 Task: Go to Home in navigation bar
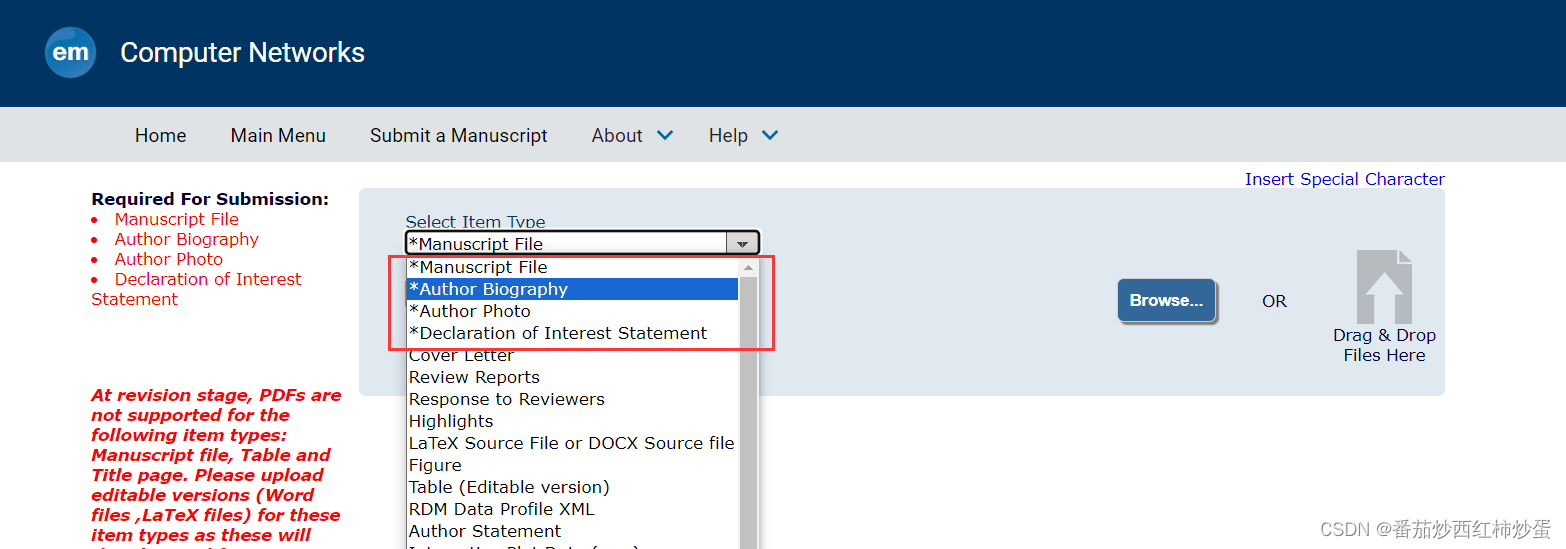(160, 135)
